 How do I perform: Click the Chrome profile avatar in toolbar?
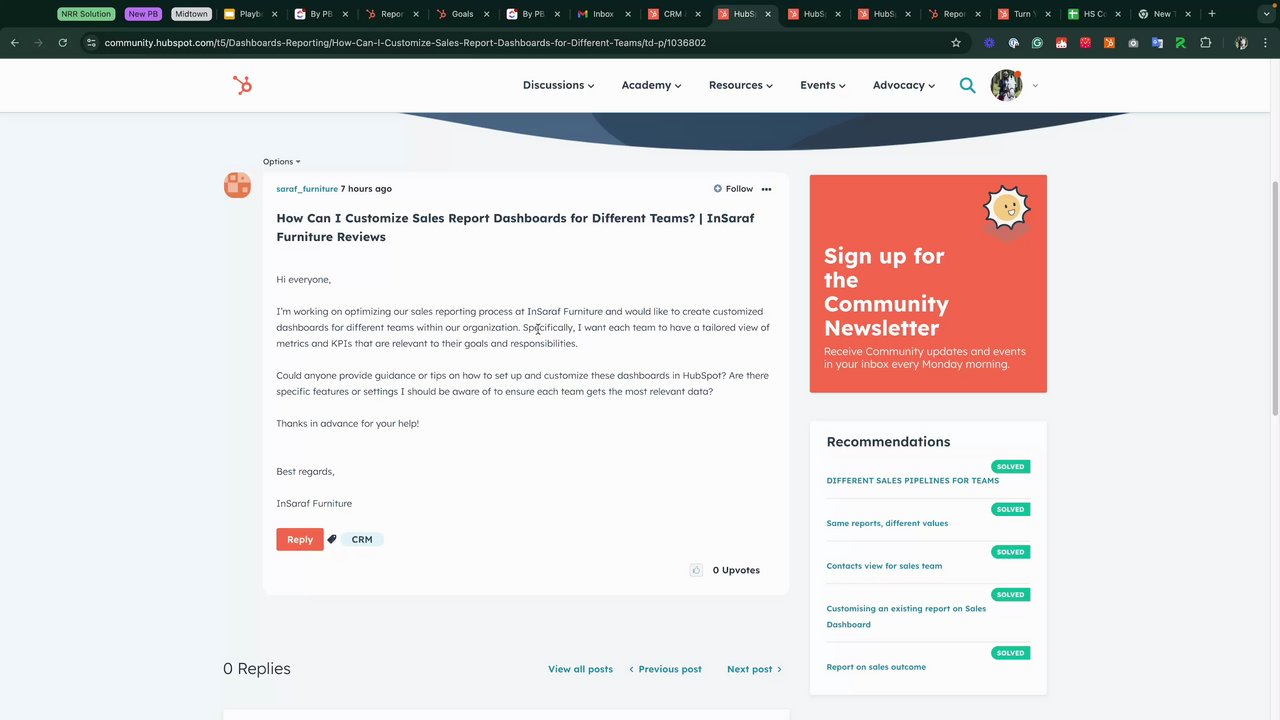tap(1241, 43)
